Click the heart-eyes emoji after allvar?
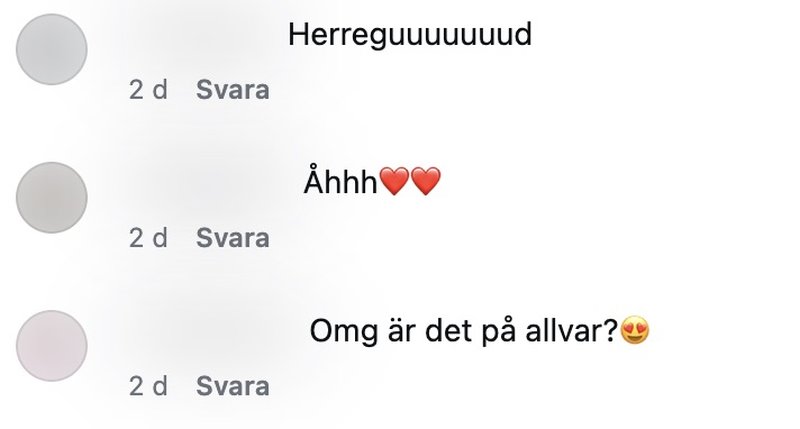 pos(635,330)
